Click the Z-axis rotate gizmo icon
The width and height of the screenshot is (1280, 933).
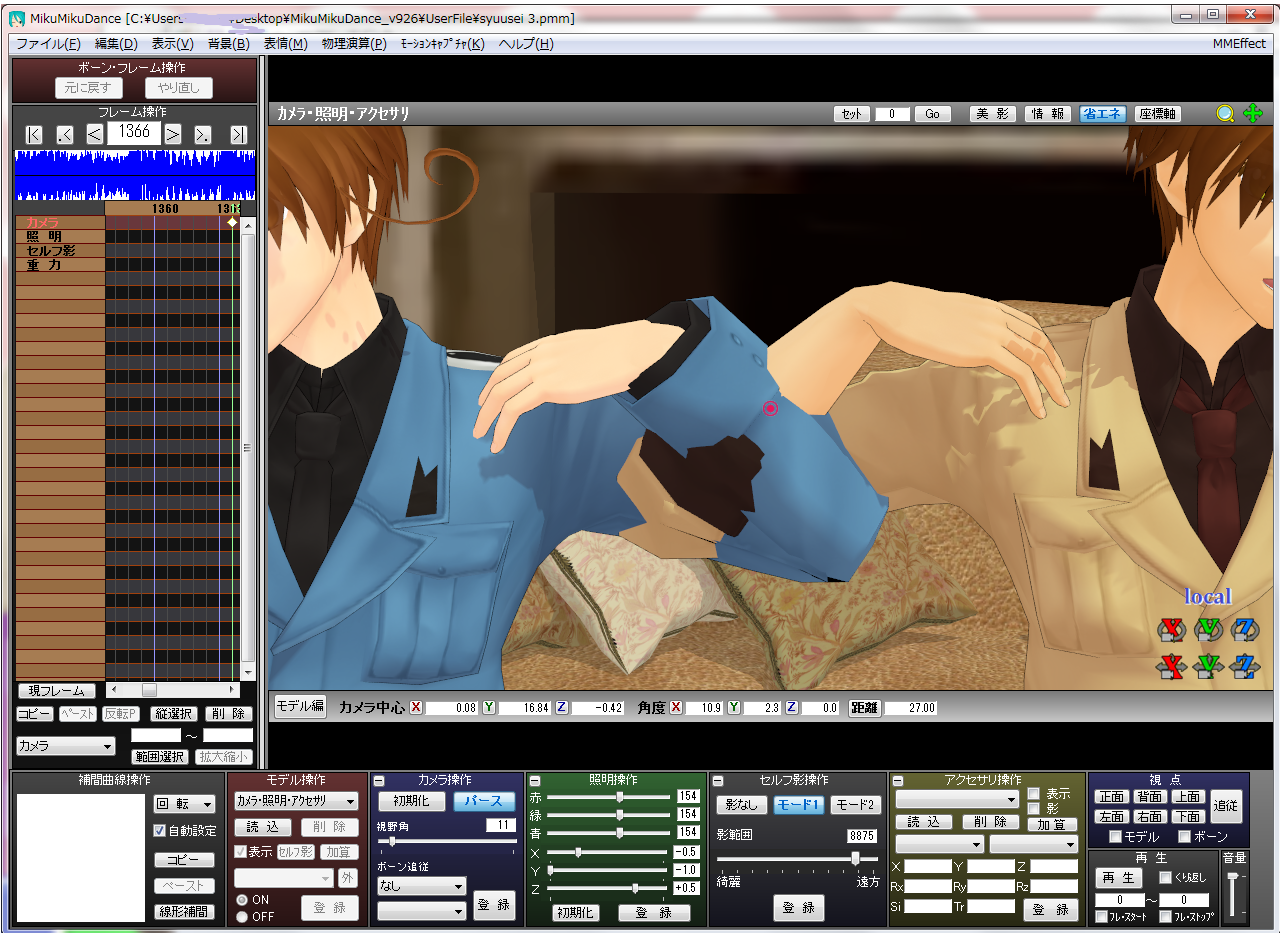[1246, 630]
